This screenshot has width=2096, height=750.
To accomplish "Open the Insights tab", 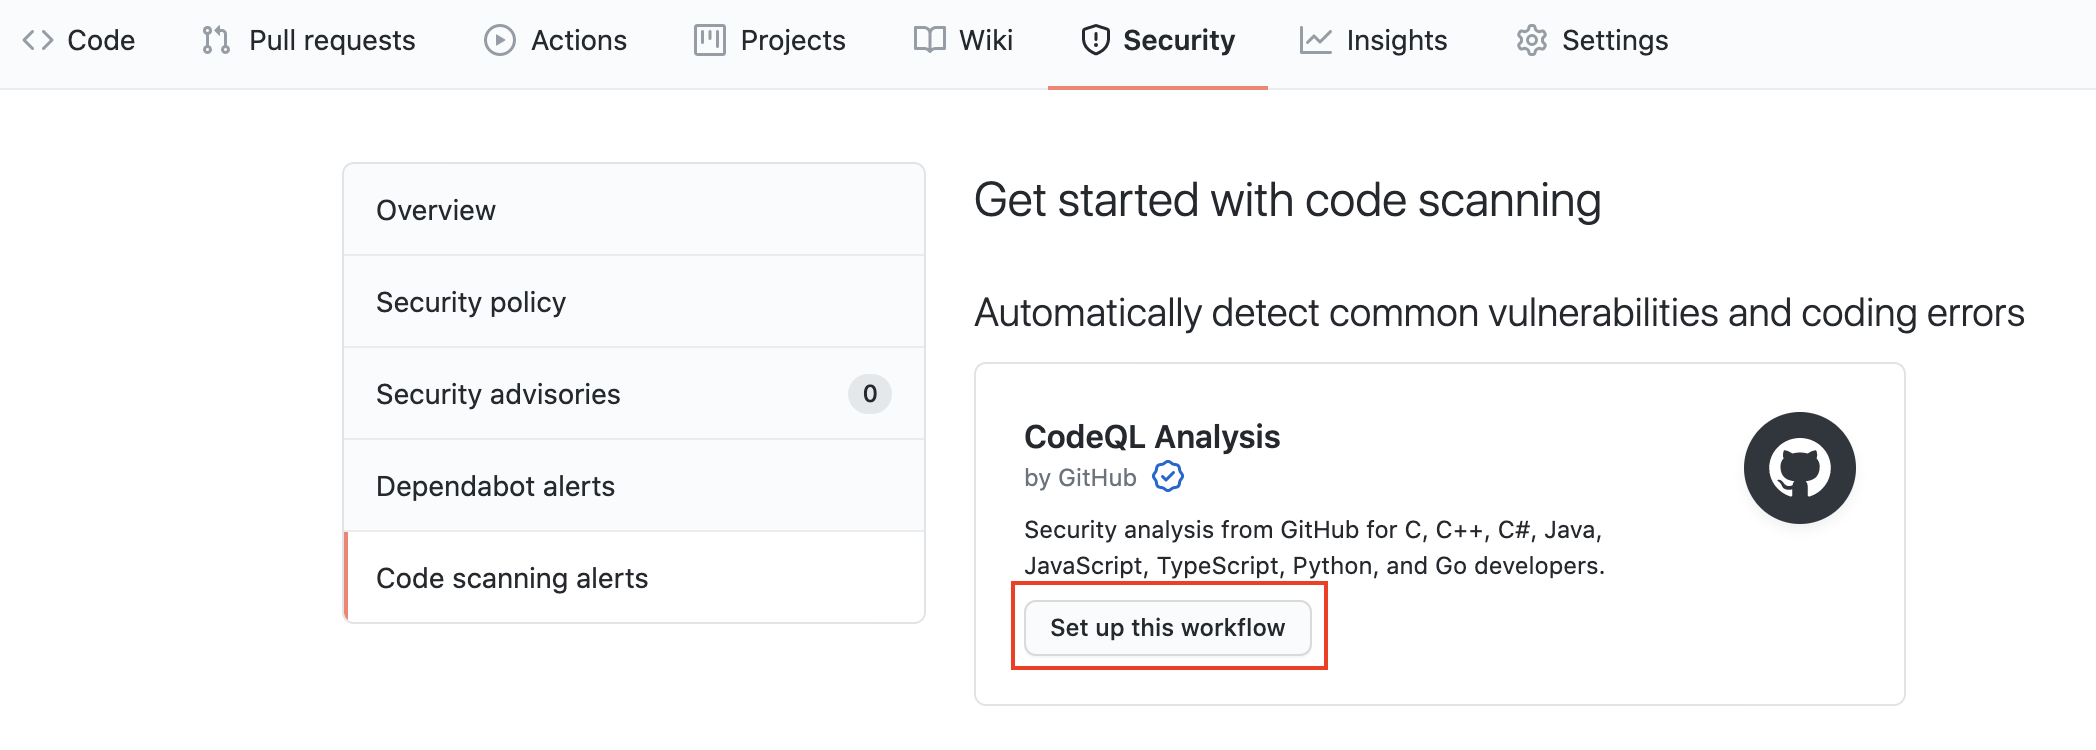I will 1373,40.
